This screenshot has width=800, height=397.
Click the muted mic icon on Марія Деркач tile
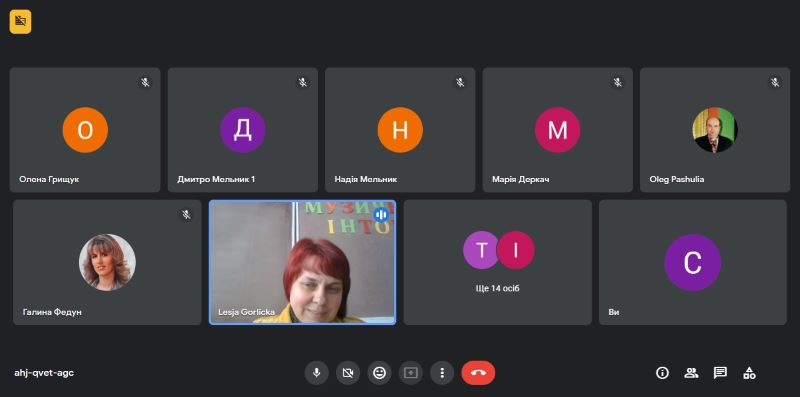pos(618,82)
